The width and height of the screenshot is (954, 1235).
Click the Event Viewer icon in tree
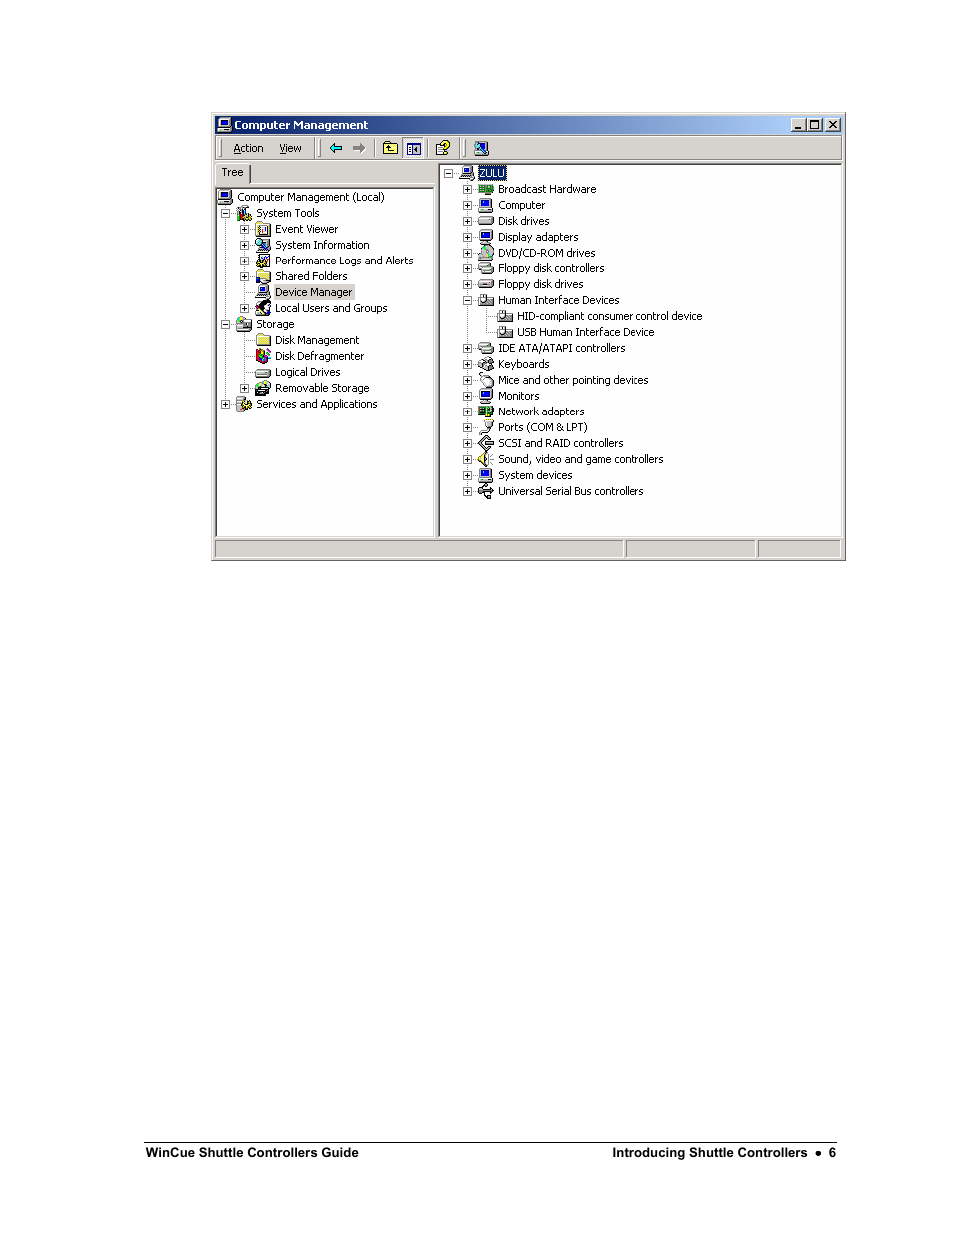(263, 229)
